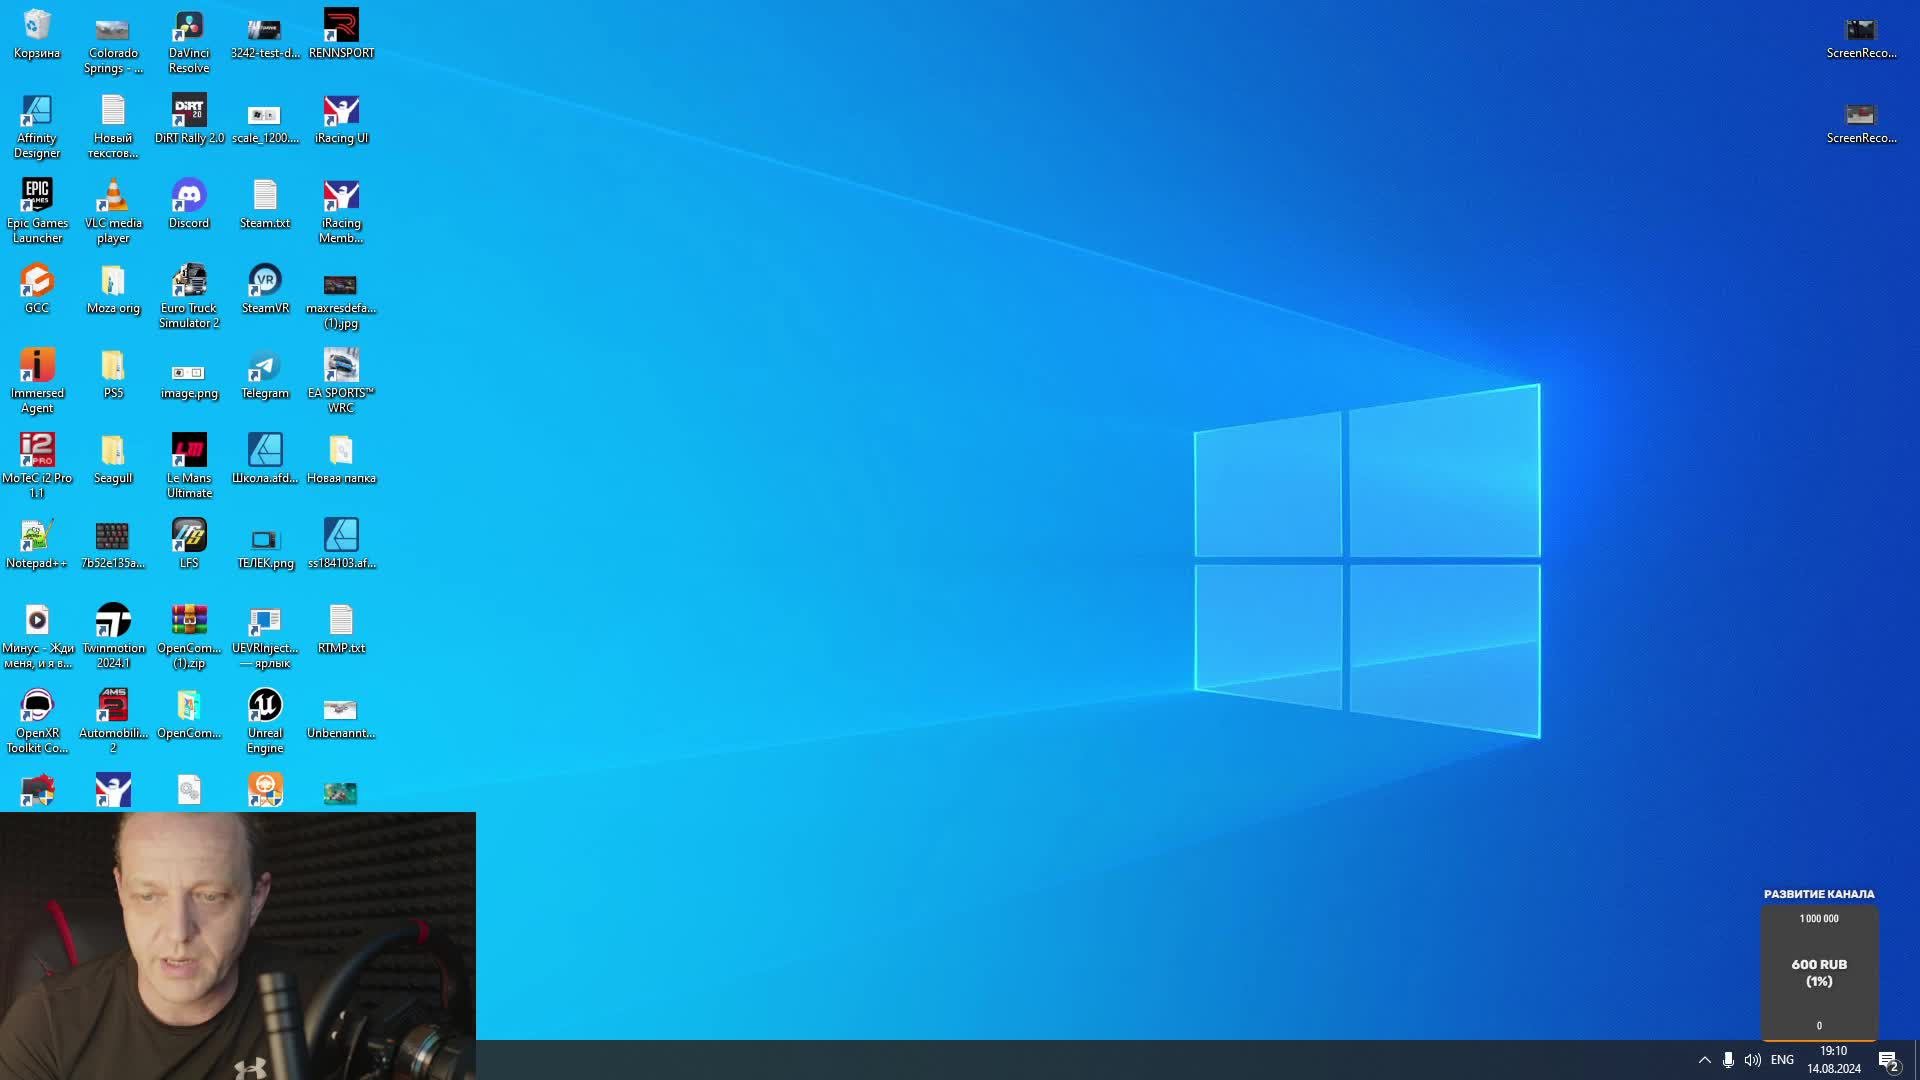Open the volume speaker tray control

1752,1060
